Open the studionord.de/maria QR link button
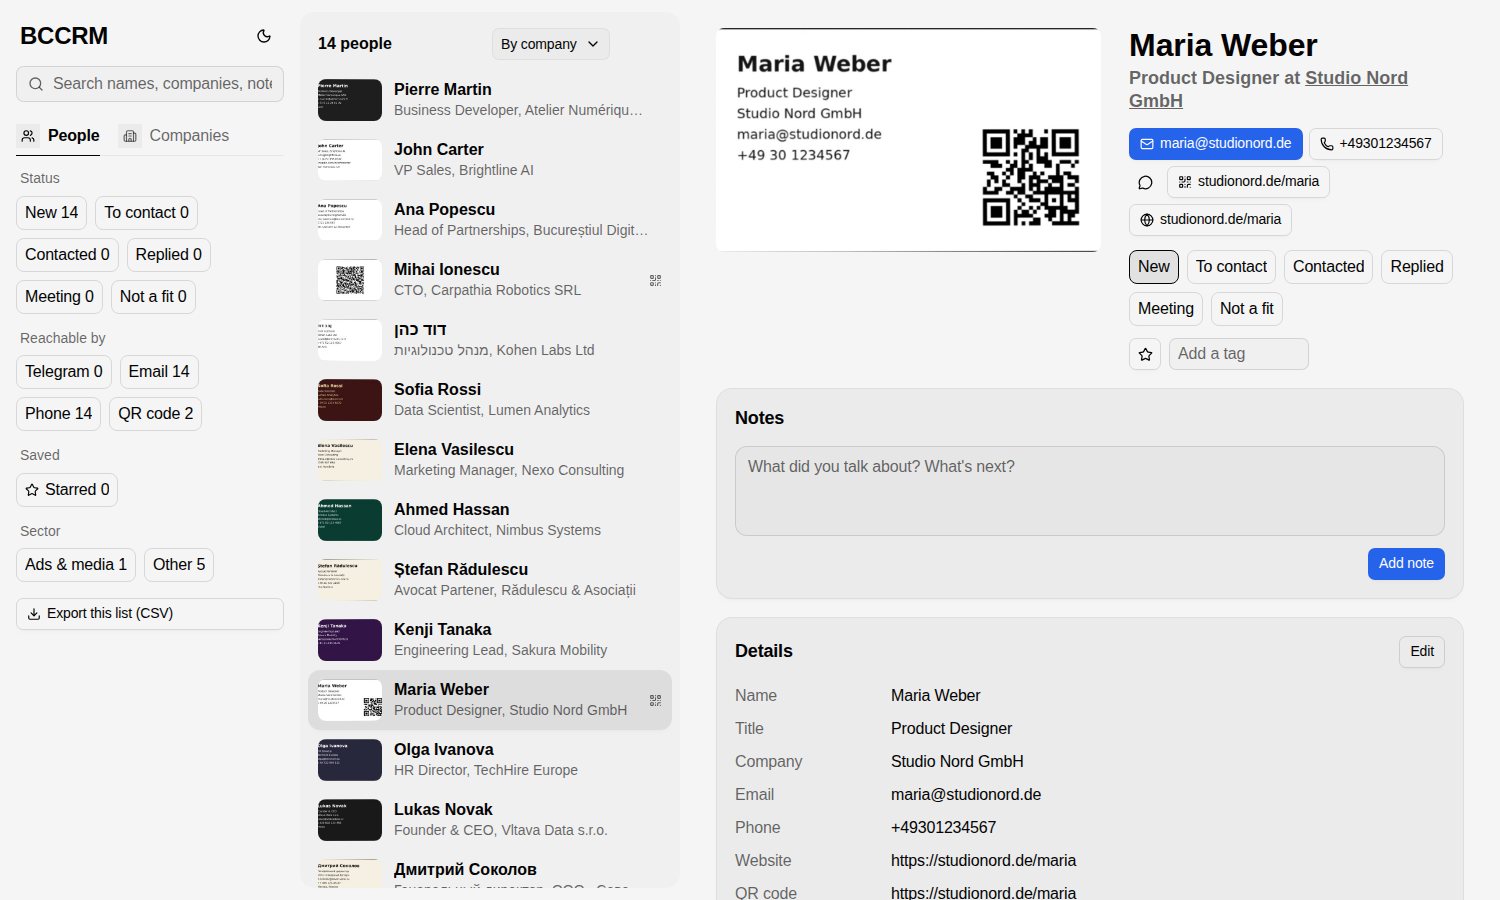 point(1248,182)
